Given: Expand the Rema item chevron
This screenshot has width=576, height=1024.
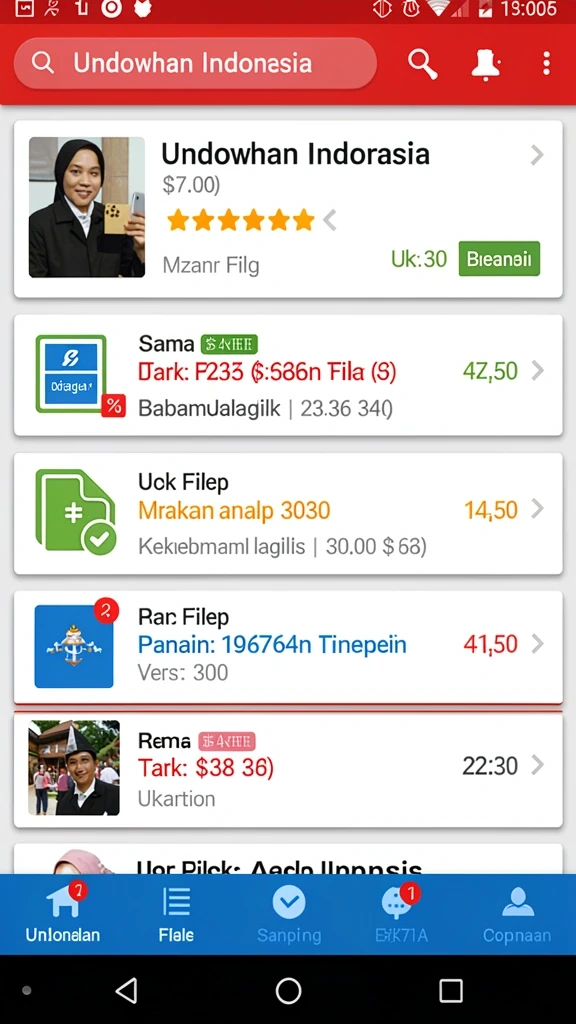Looking at the screenshot, I should click(537, 765).
